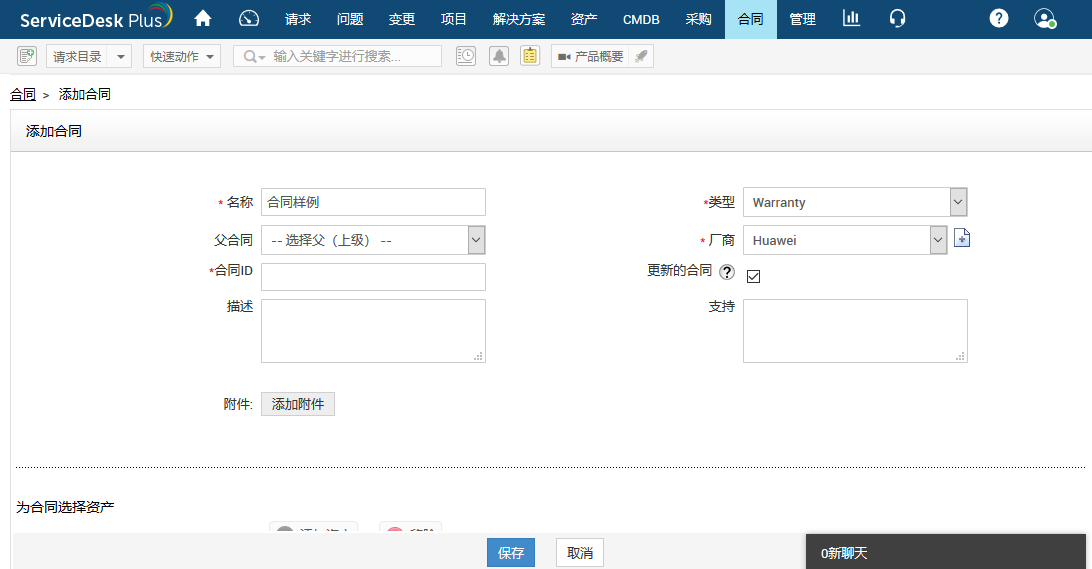Toggle the 更新的合同 checkbox
Screen dimensions: 1092x569
[754, 276]
